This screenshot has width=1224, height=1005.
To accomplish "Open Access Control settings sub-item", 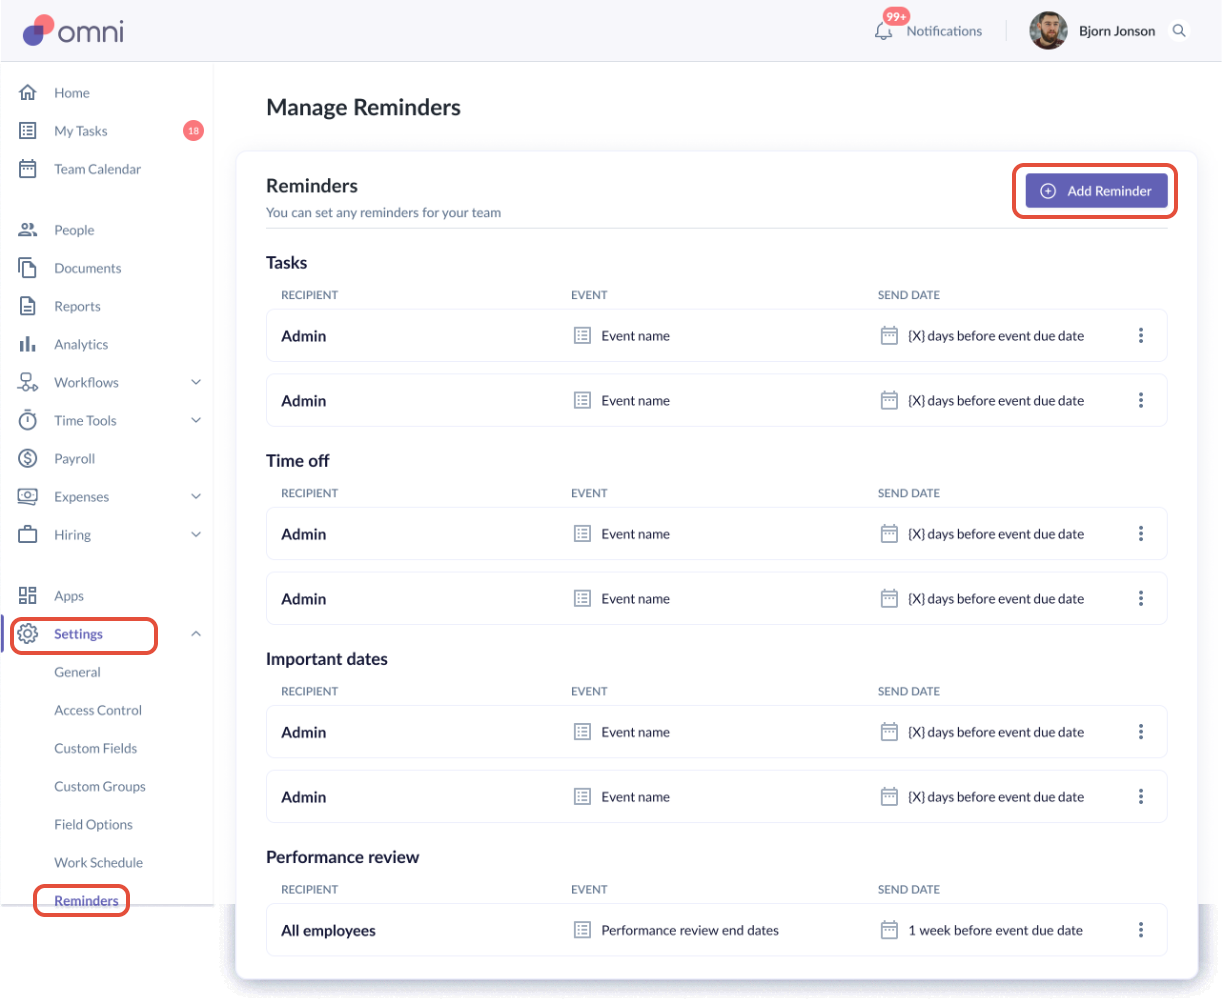I will pyautogui.click(x=98, y=710).
